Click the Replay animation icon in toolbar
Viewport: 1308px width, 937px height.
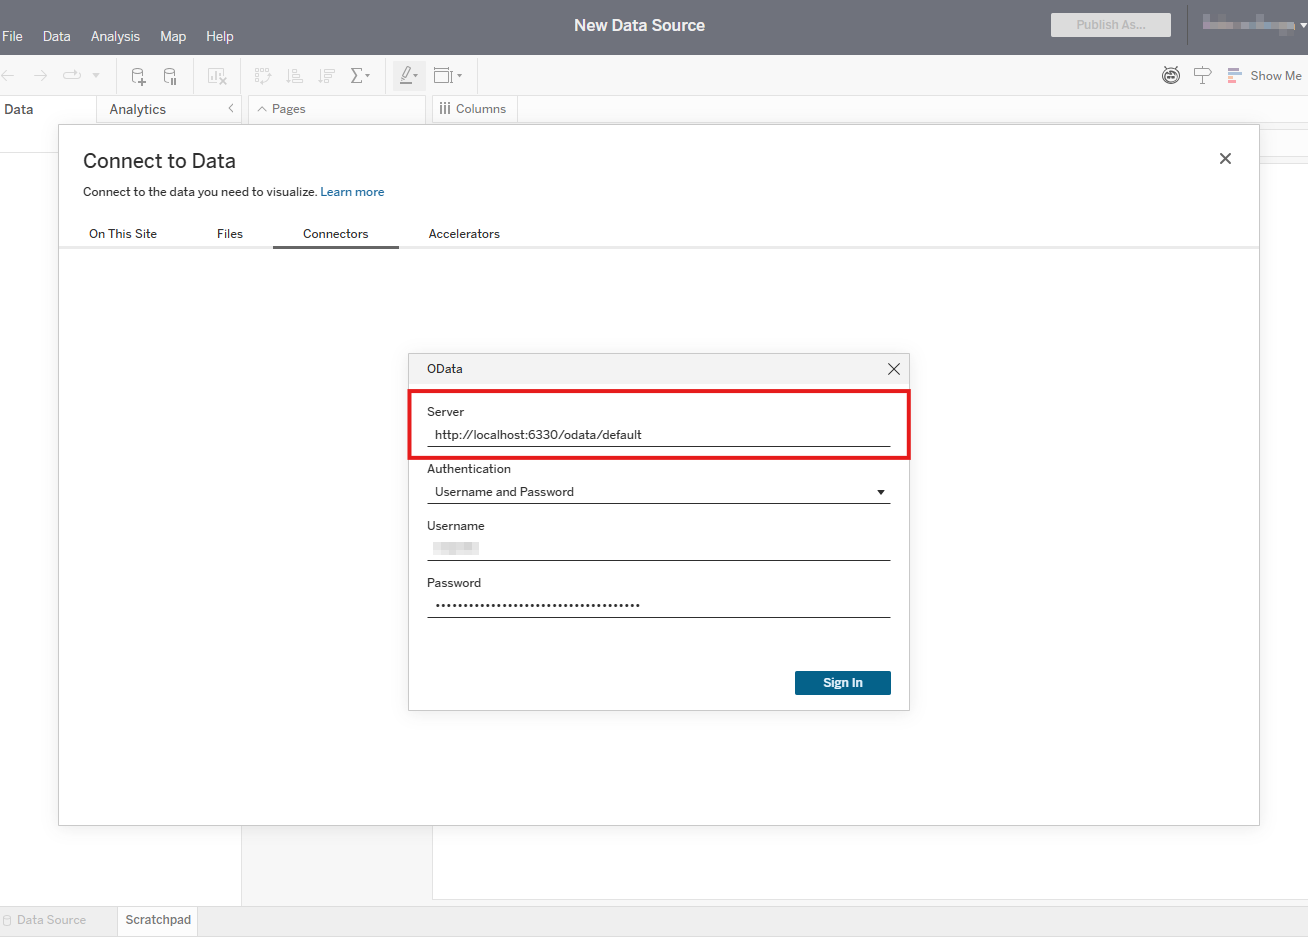tap(72, 75)
